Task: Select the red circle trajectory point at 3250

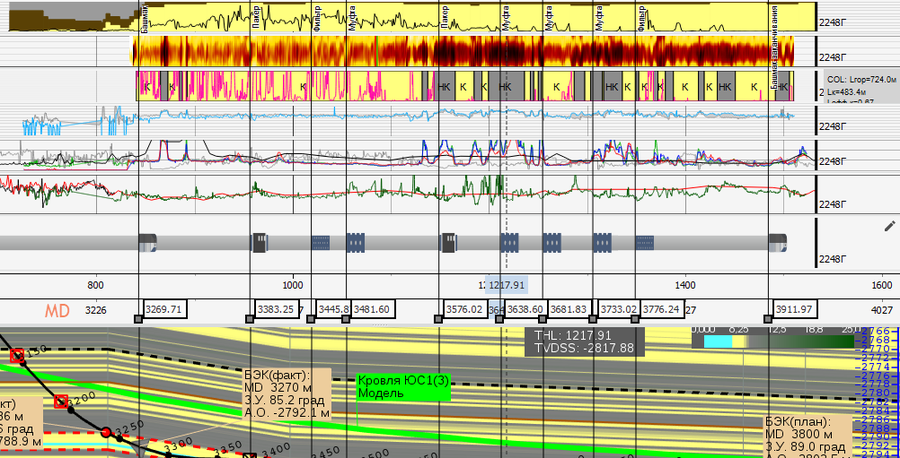Action: pos(106,432)
